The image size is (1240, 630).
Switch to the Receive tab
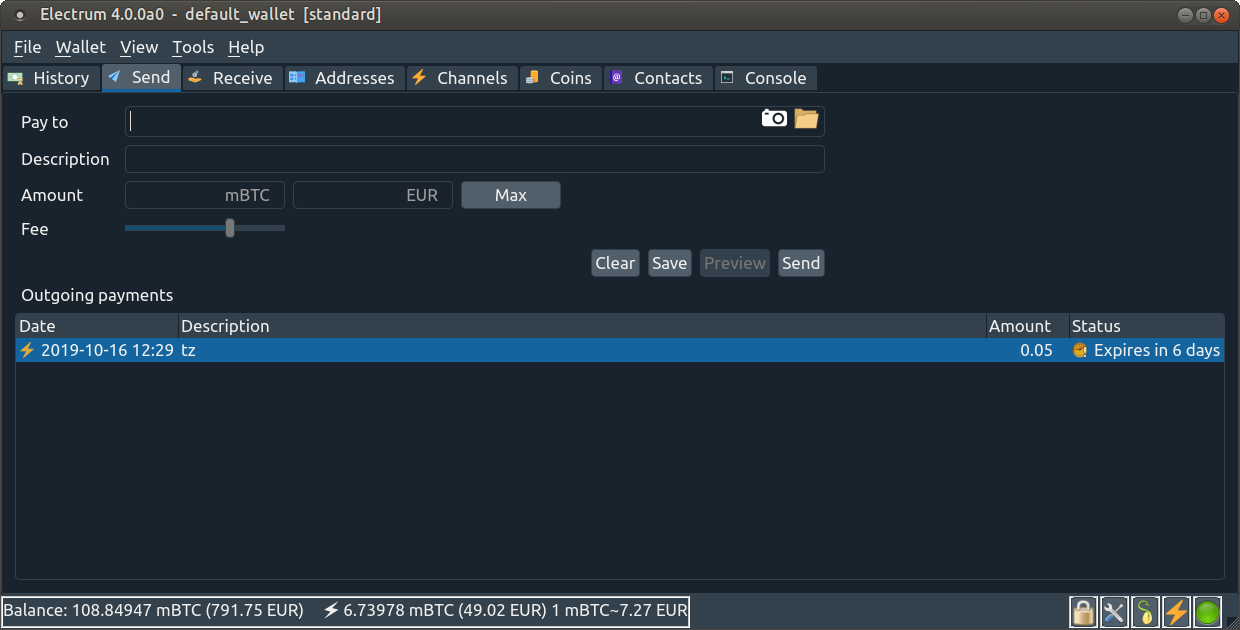pos(232,77)
